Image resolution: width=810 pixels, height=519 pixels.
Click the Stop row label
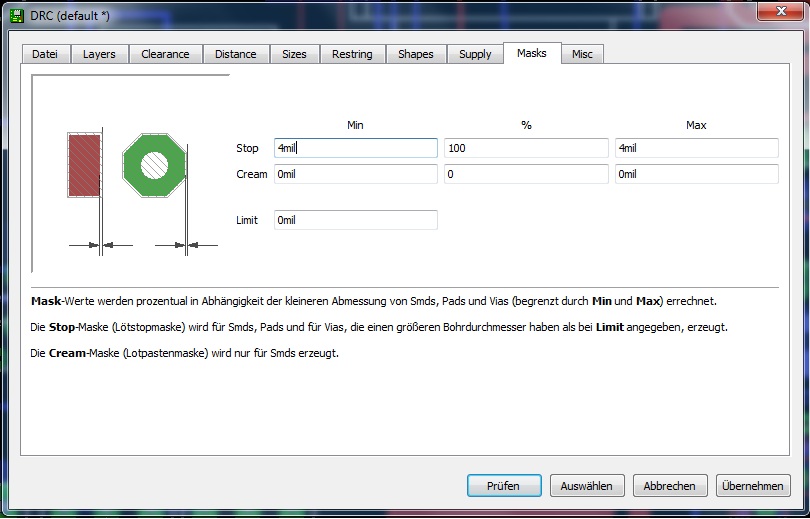click(247, 148)
